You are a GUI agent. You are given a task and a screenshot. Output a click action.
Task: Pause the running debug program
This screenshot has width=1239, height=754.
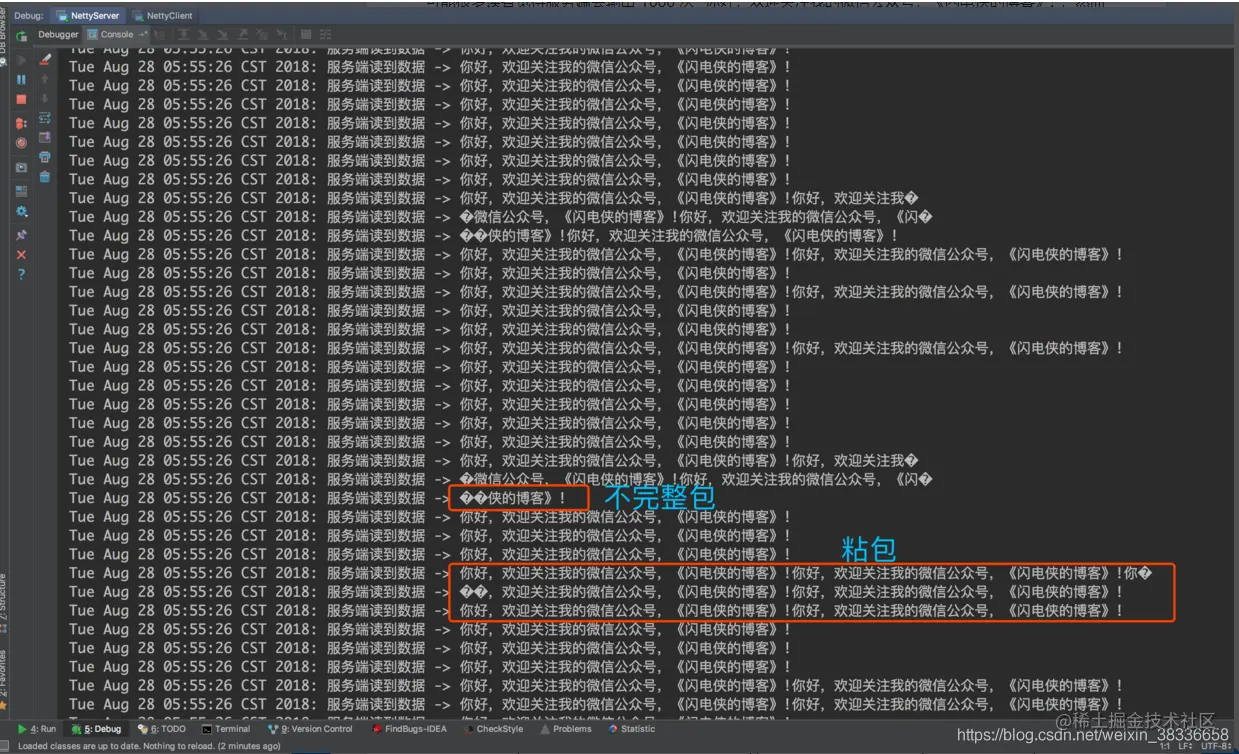tap(21, 80)
